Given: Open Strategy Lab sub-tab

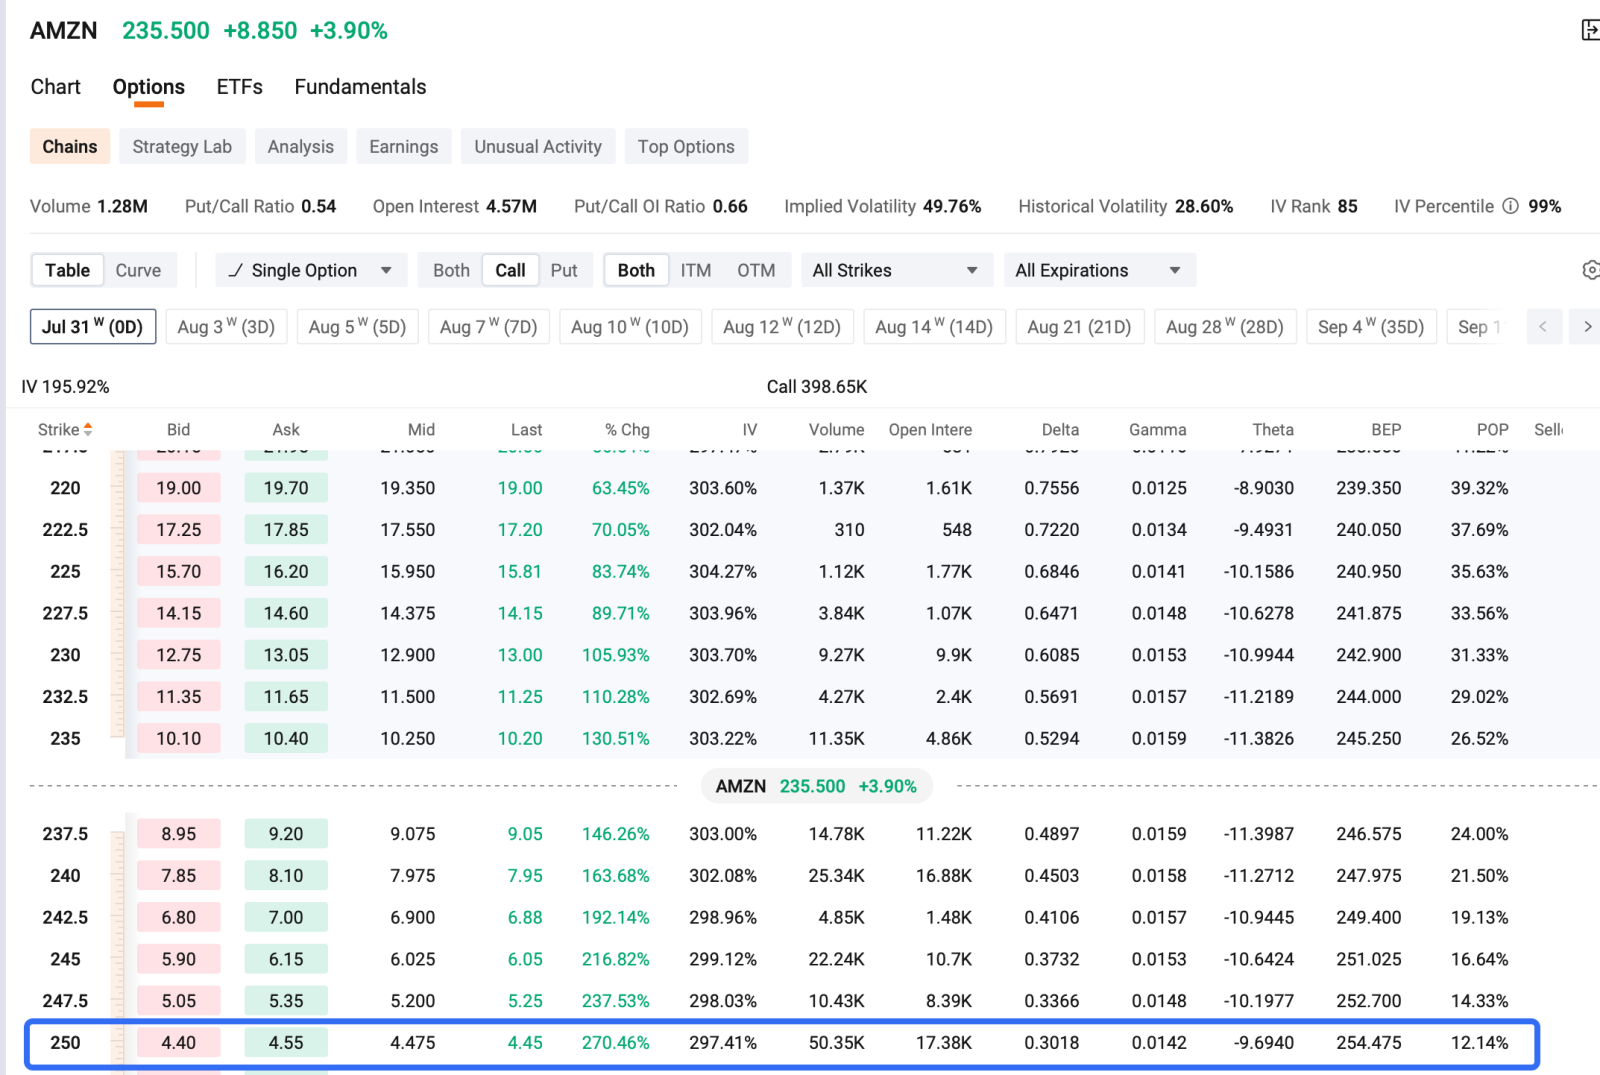Looking at the screenshot, I should [x=182, y=146].
